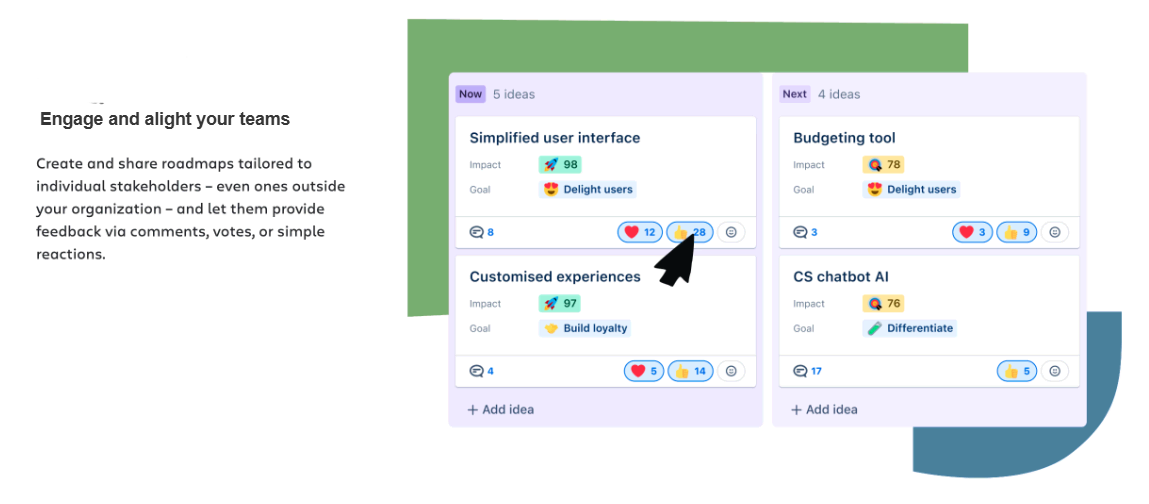Select the Next column label

click(x=795, y=94)
